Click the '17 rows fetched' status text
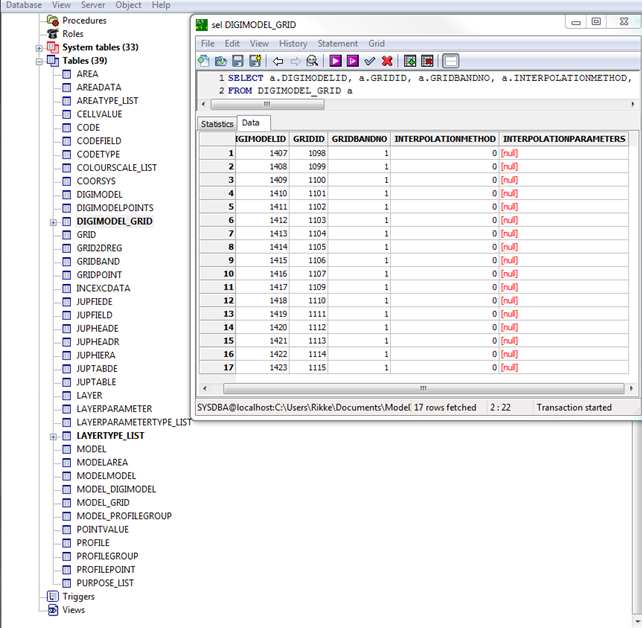This screenshot has height=628, width=642. (x=445, y=407)
